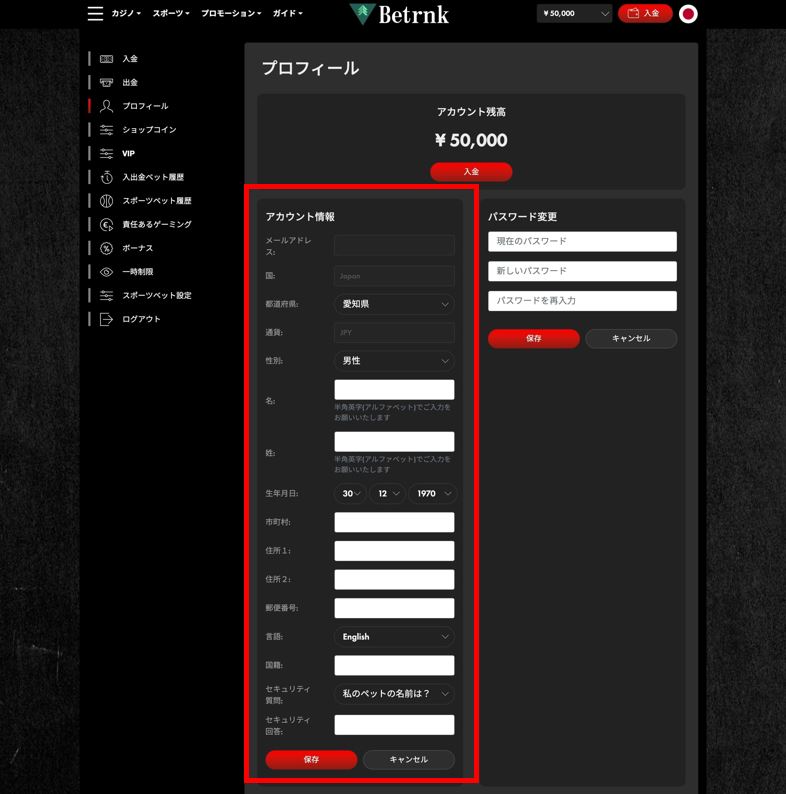Image resolution: width=786 pixels, height=794 pixels.
Task: Open the 言語 dropdown showing English
Action: (394, 637)
